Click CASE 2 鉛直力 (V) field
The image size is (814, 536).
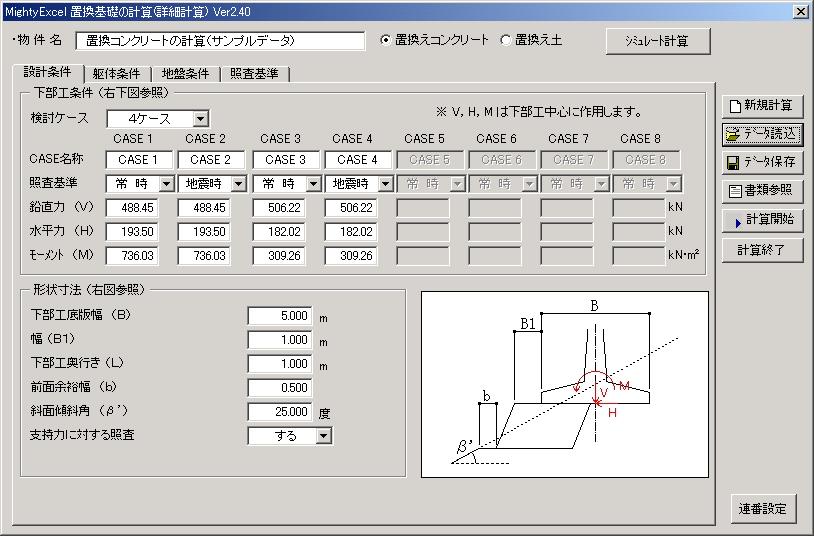[204, 208]
